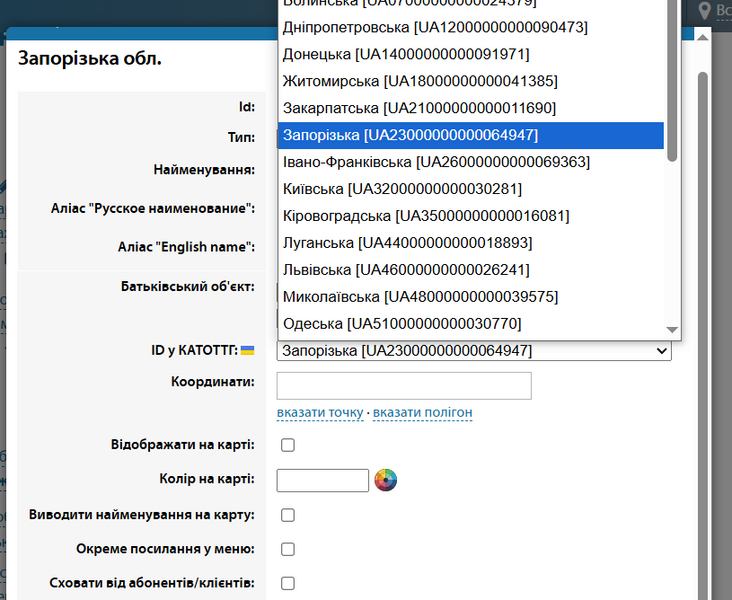The image size is (732, 600).
Task: Click the Ukrainian flag icon near КАТОТТГ
Action: [248, 351]
